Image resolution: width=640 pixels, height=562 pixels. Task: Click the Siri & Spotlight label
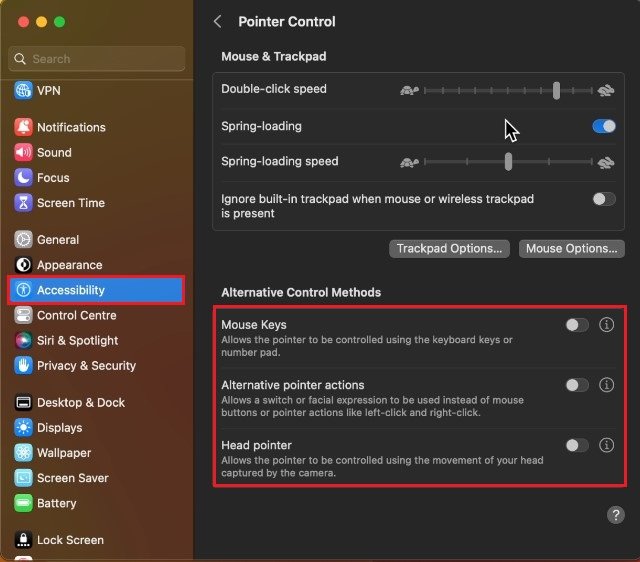click(78, 340)
